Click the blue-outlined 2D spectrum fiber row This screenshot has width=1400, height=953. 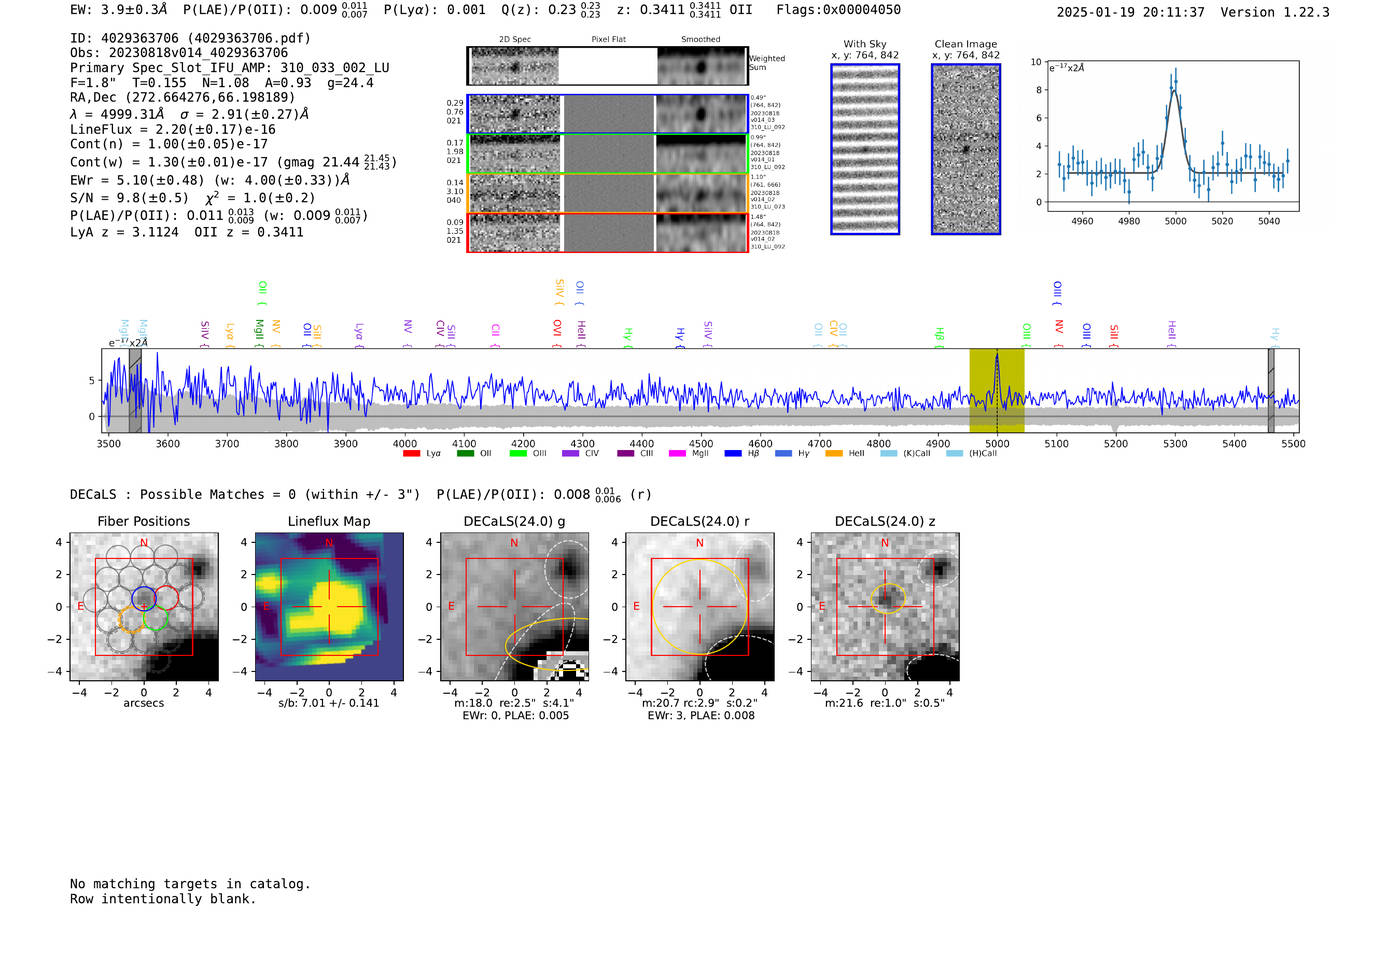click(607, 114)
